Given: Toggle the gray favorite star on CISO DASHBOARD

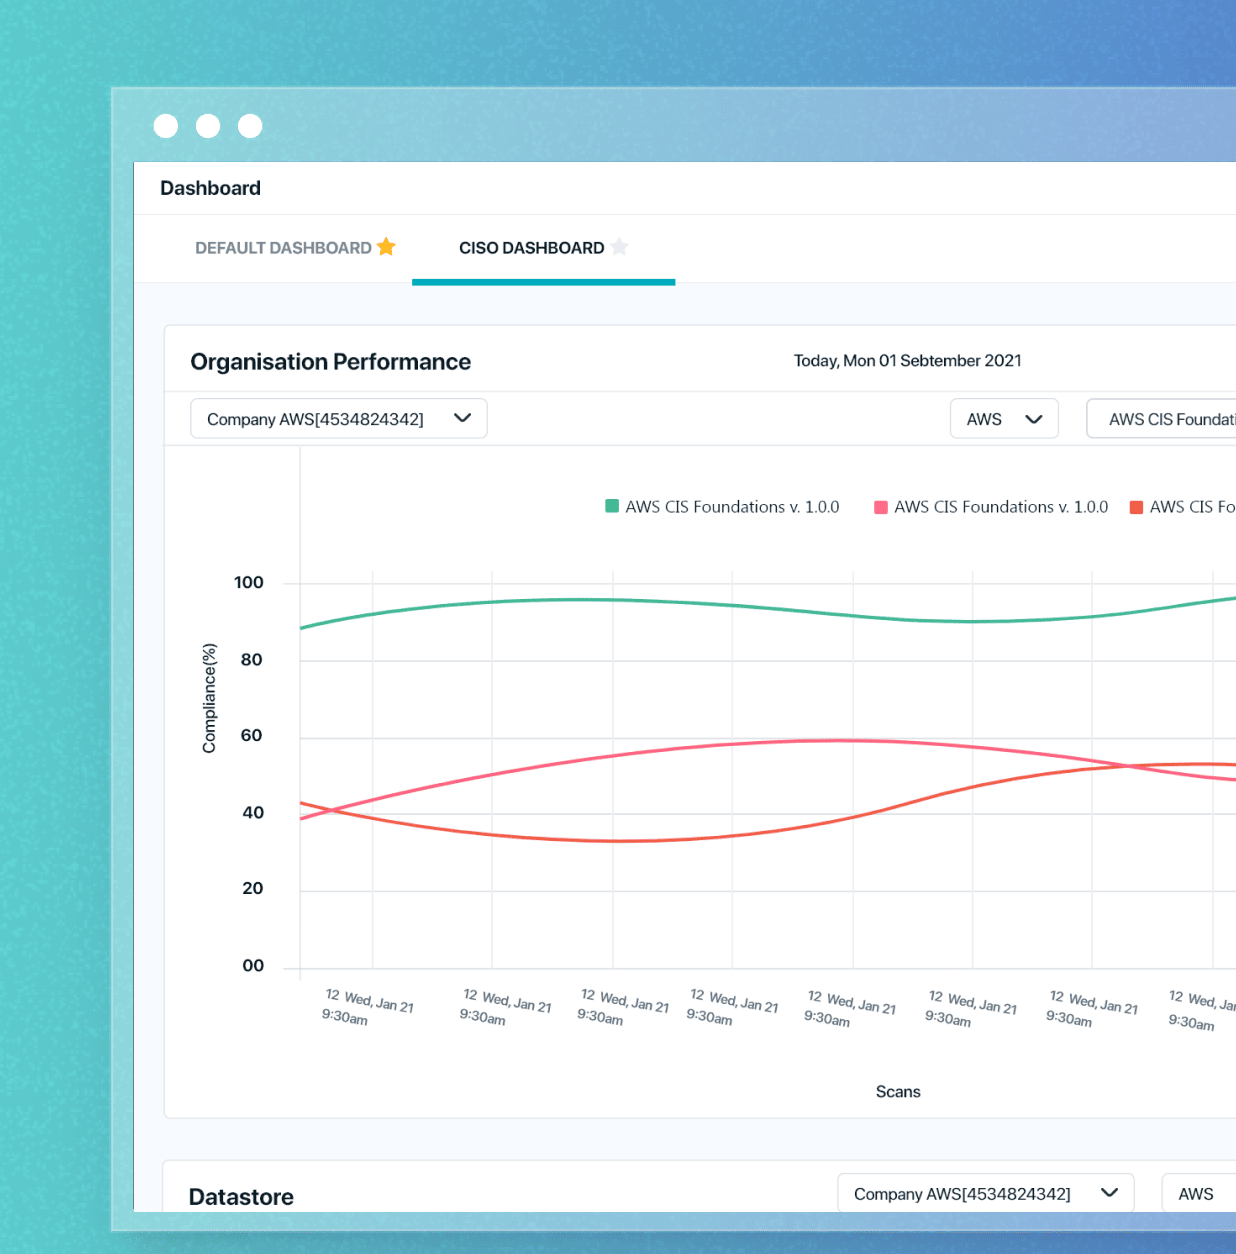Looking at the screenshot, I should (x=620, y=247).
